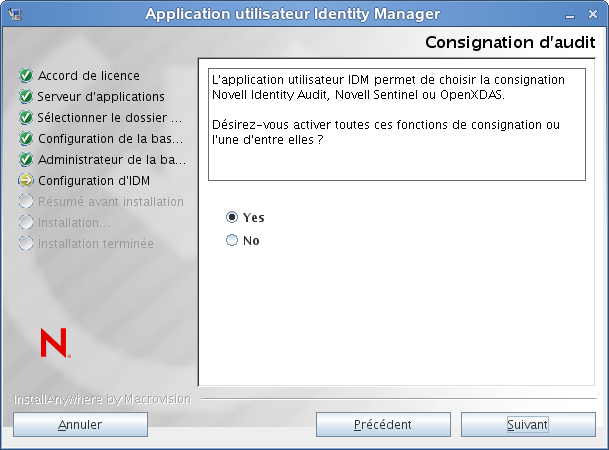This screenshot has height=450, width=609.
Task: Click the checkmark beside Configuration de la bas...
Action: click(x=26, y=139)
